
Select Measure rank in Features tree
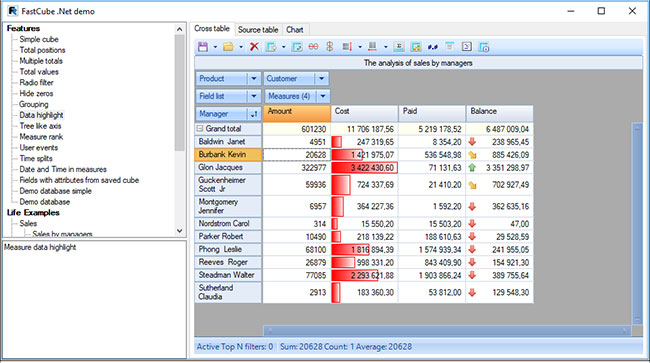[41, 137]
